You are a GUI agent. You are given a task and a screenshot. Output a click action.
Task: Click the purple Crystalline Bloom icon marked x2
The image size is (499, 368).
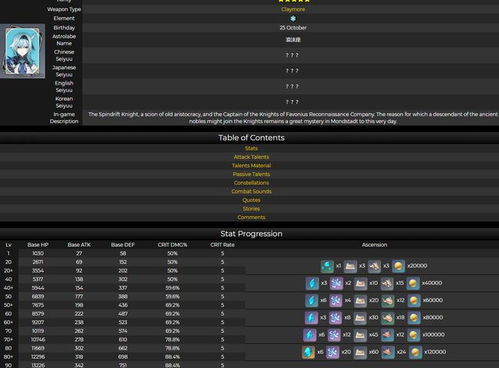336,283
